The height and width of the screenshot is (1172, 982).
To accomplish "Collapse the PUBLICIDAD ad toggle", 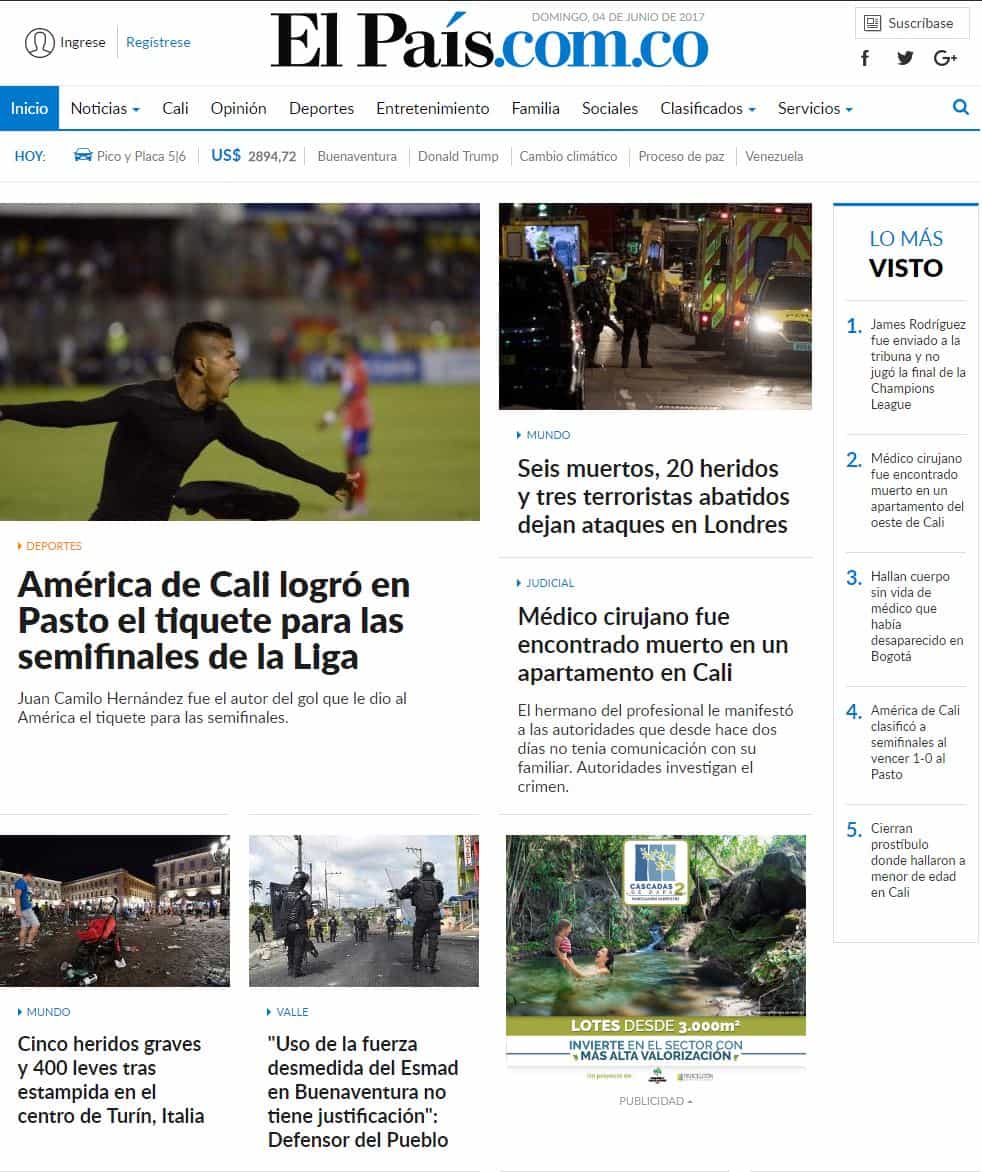I will pyautogui.click(x=655, y=1101).
